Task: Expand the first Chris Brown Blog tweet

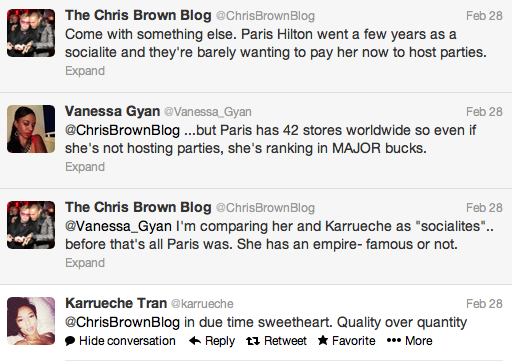Action: (85, 71)
